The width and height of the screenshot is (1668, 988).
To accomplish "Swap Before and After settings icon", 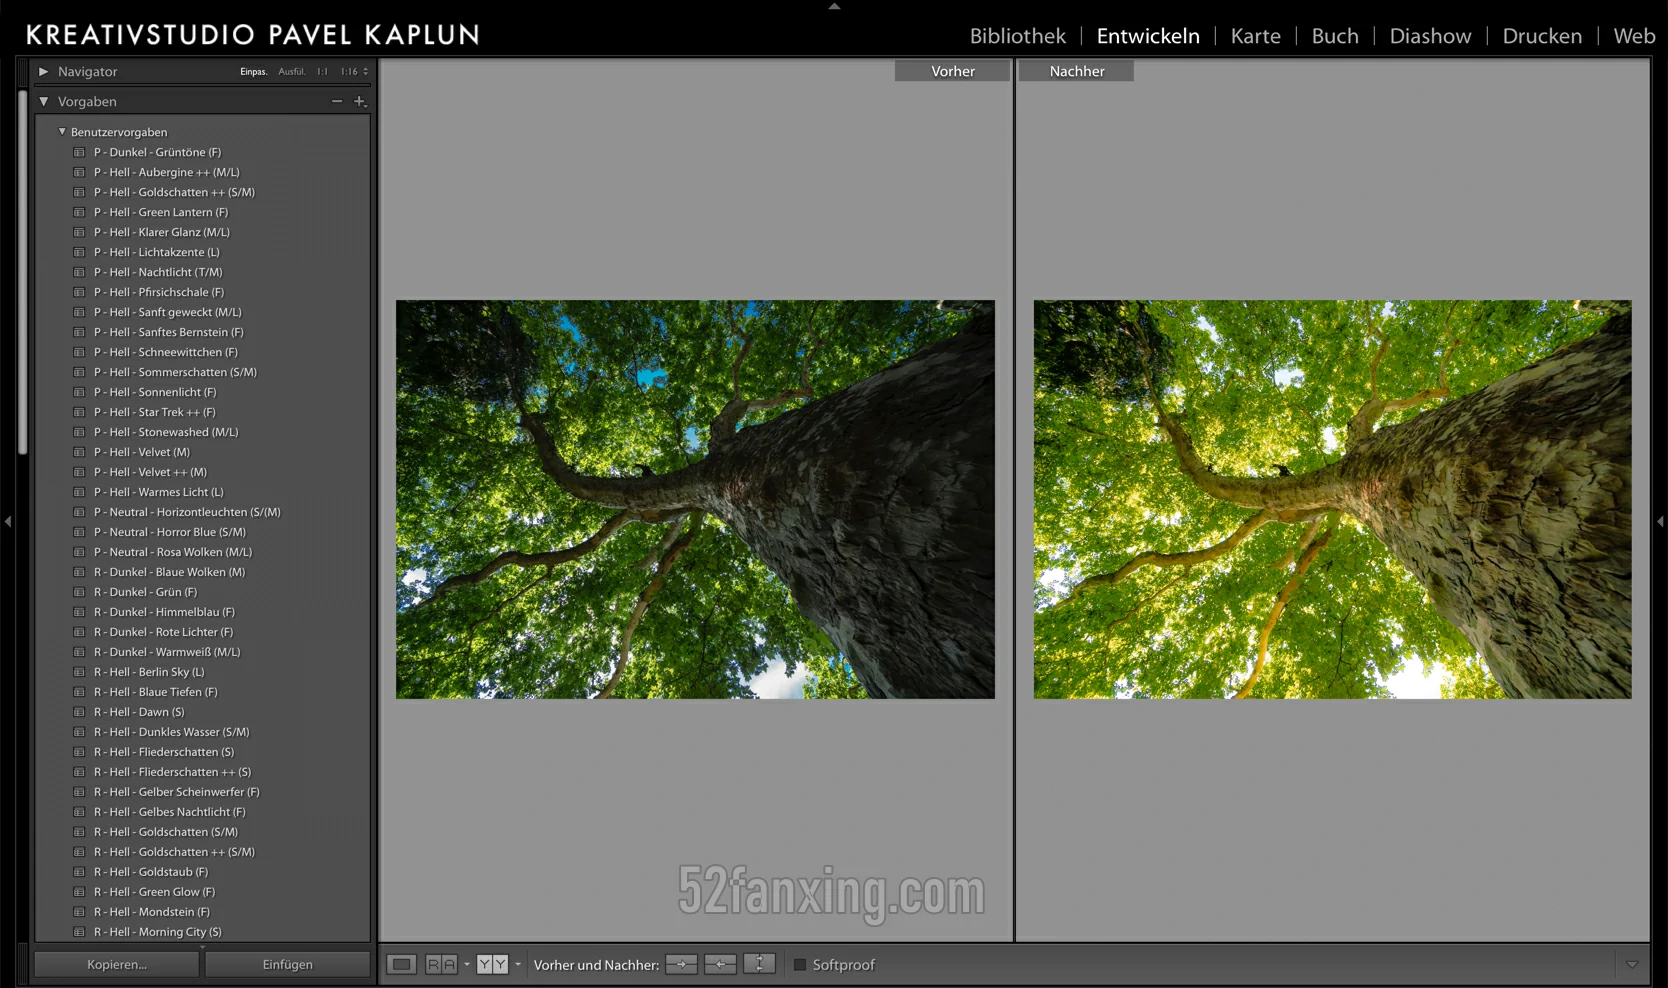I will click(759, 965).
